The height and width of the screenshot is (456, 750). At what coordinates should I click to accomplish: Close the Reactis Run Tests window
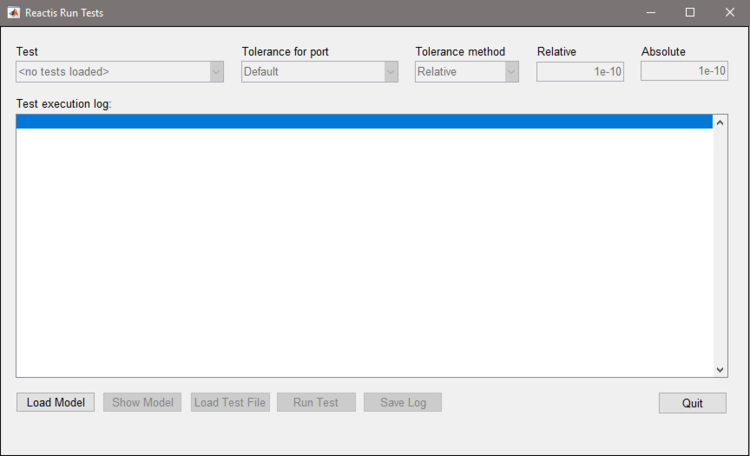point(729,13)
